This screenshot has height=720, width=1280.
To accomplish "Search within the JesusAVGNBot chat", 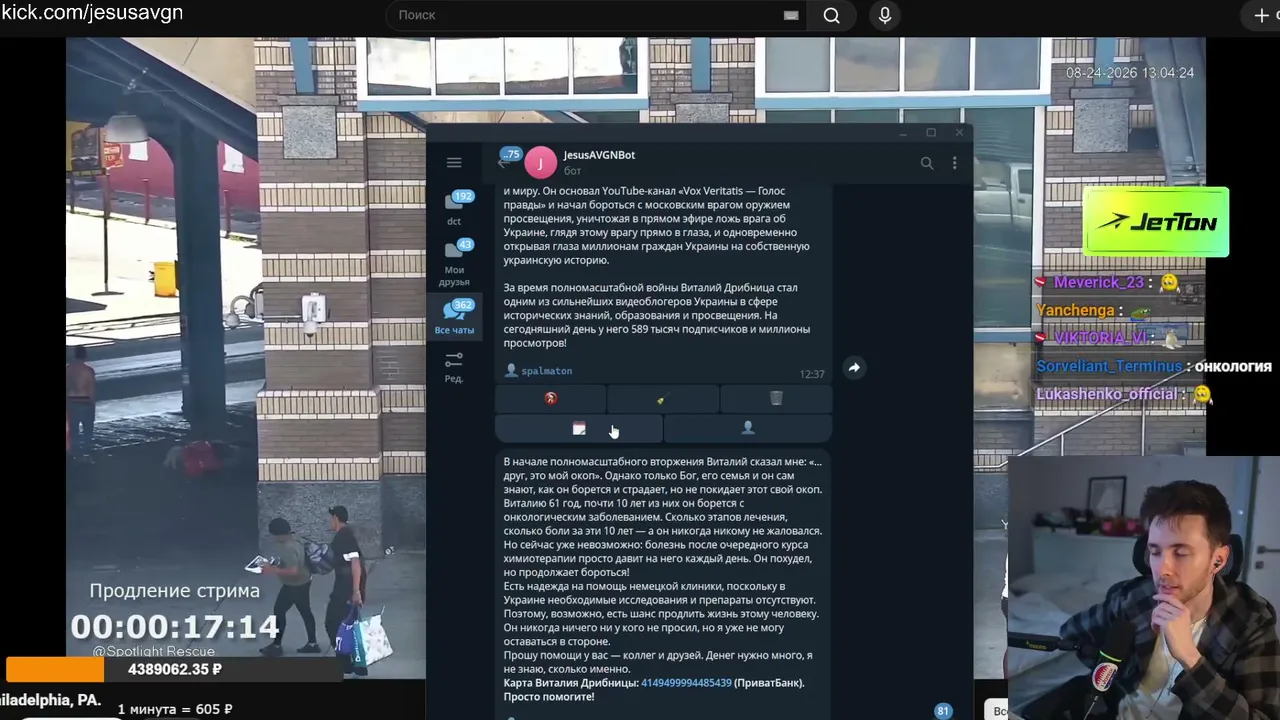I will click(927, 163).
